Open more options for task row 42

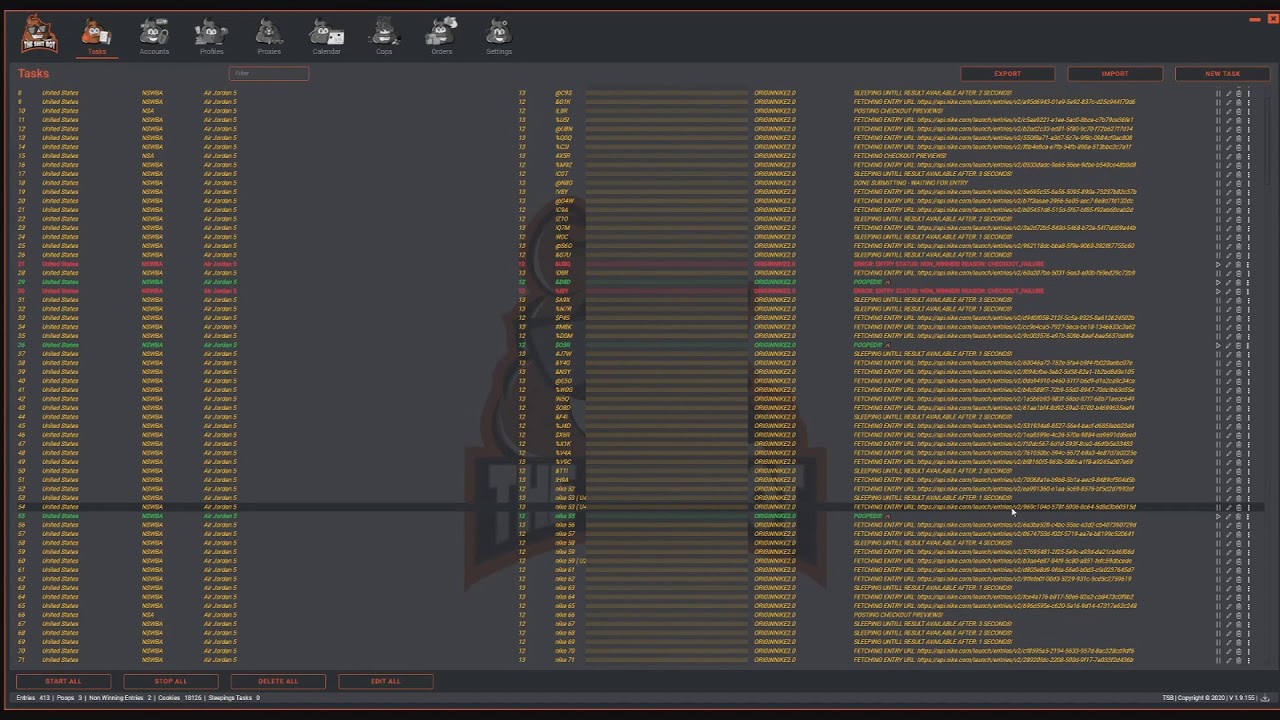pyautogui.click(x=1249, y=399)
